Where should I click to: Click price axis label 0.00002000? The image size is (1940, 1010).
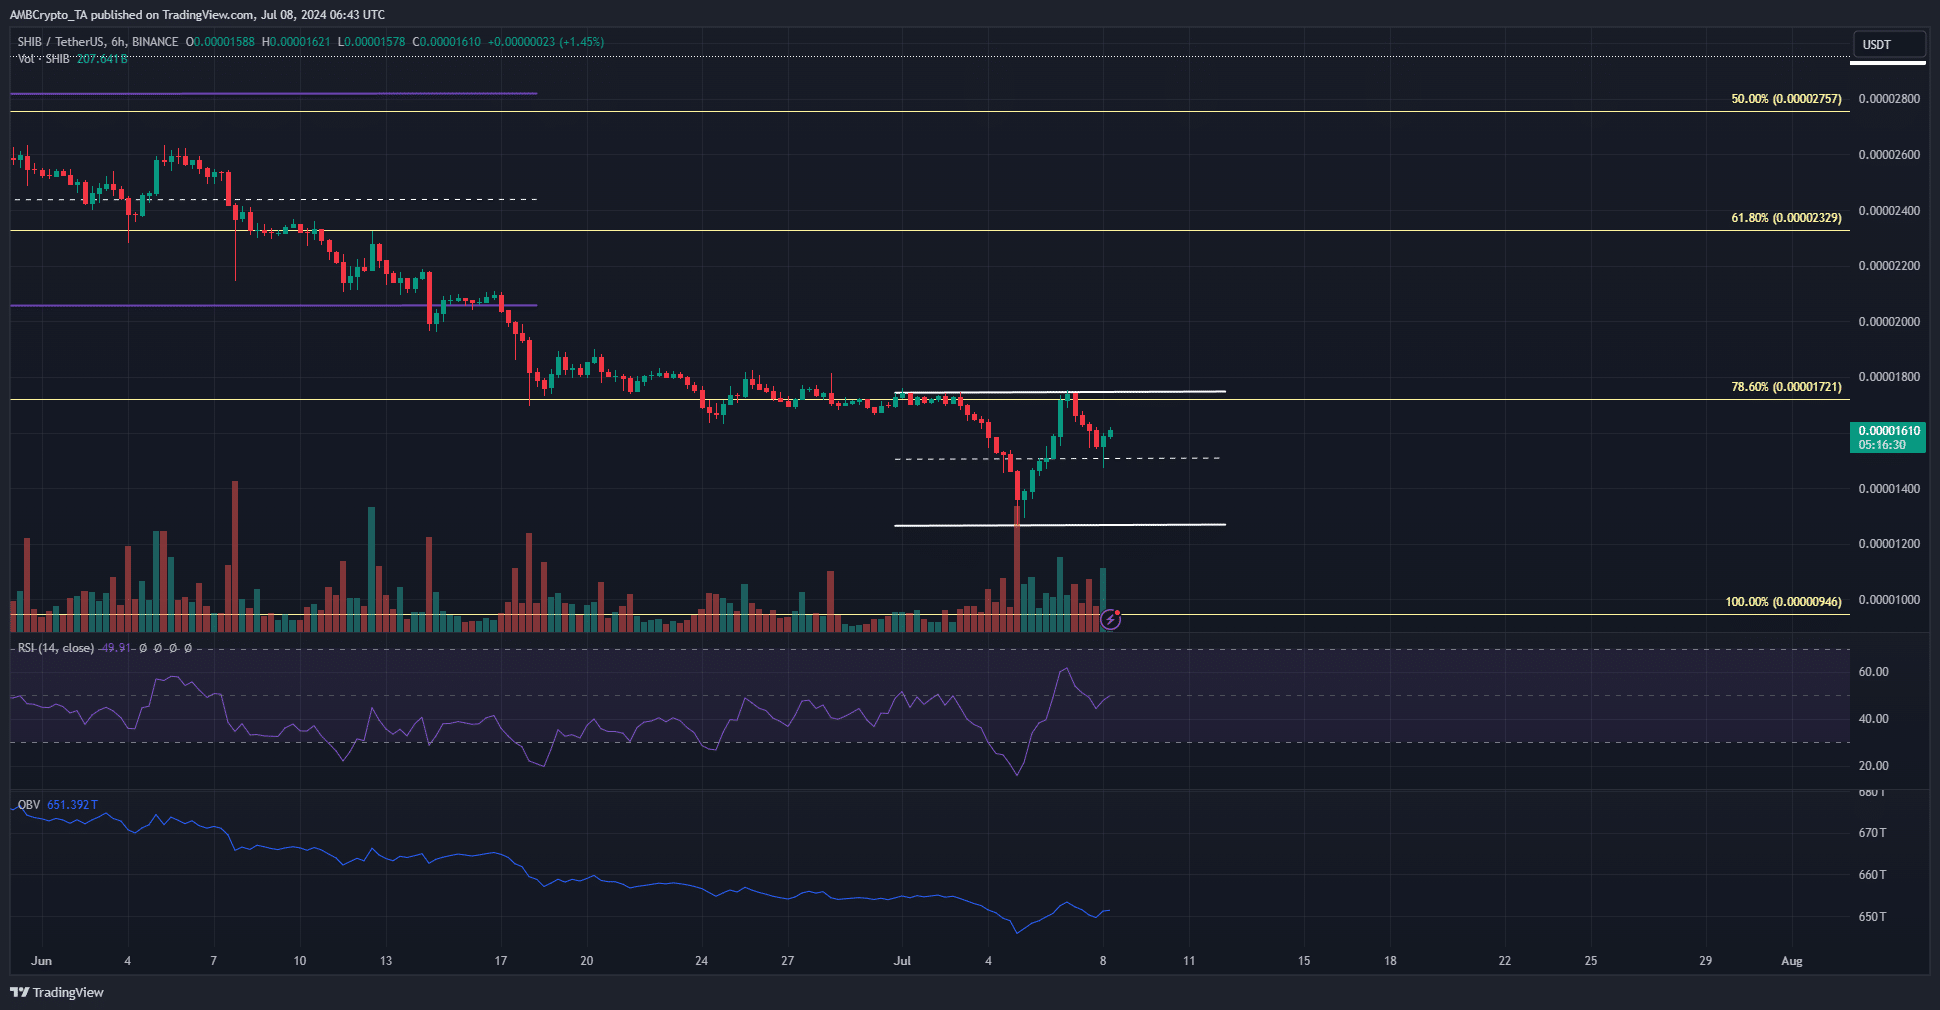point(1889,322)
